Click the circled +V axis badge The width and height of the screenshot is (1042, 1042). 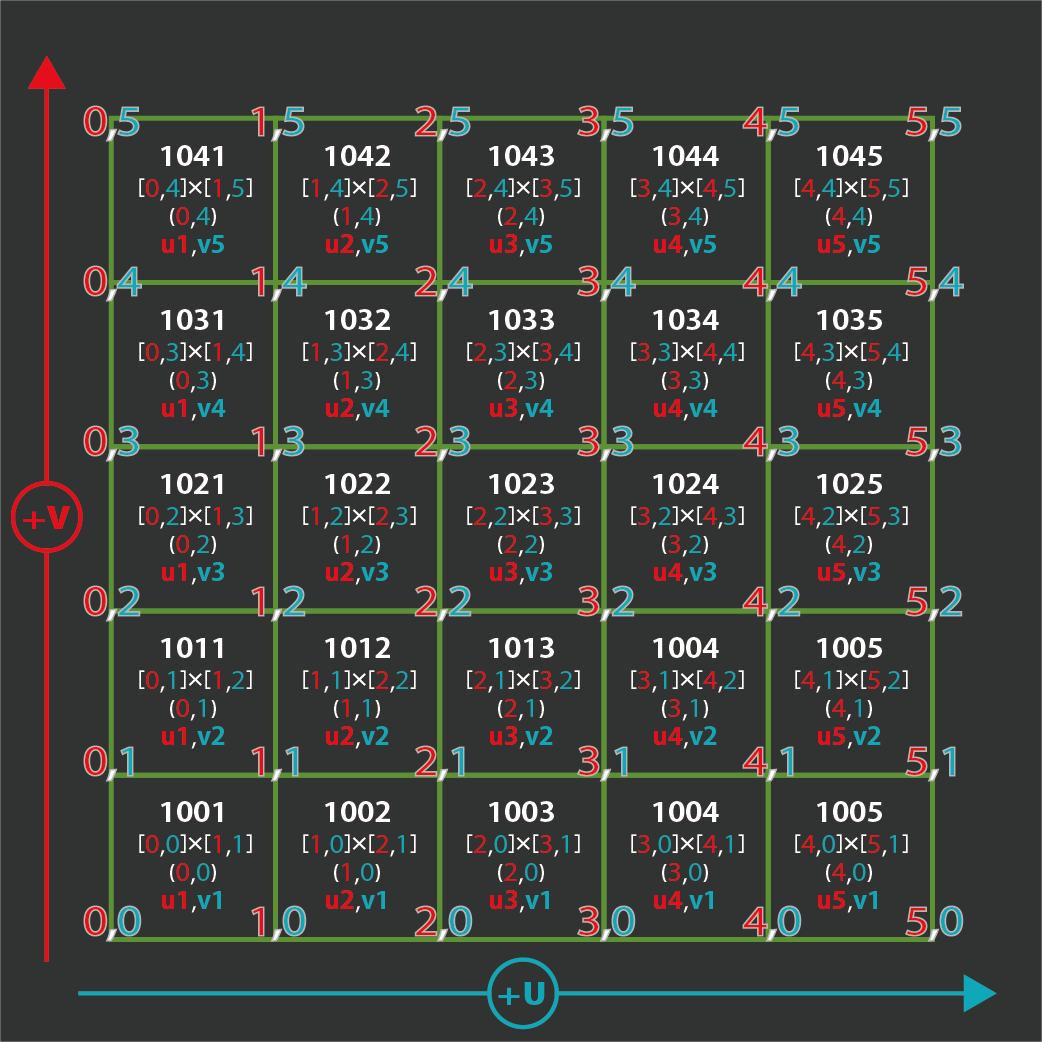coord(46,518)
